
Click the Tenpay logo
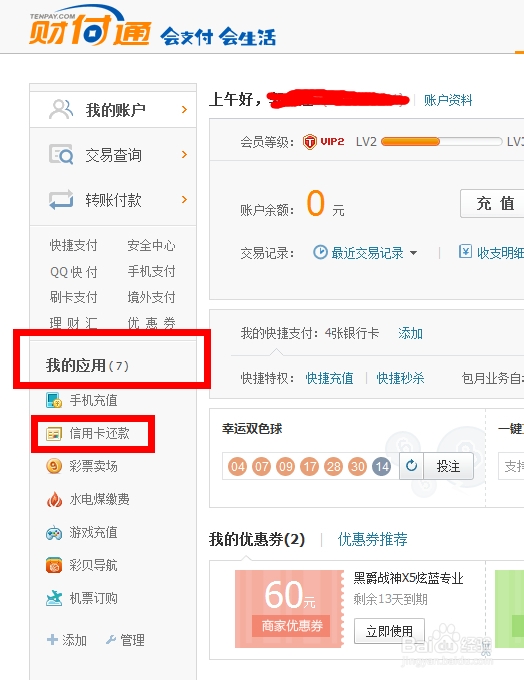click(90, 27)
